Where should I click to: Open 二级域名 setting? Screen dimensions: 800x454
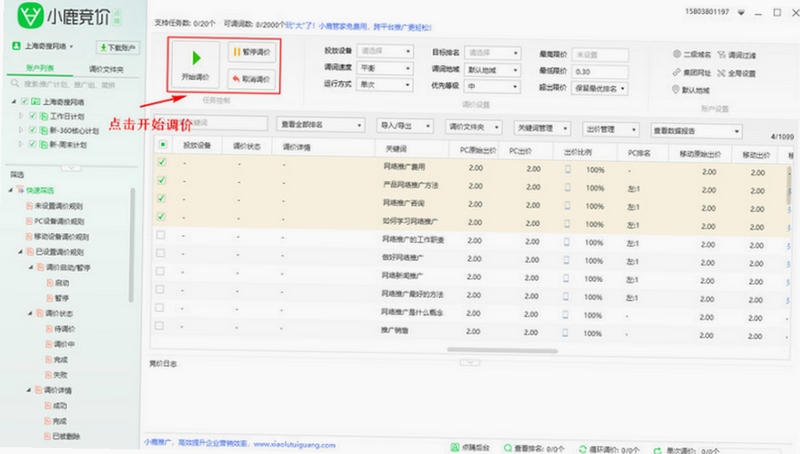[x=691, y=54]
